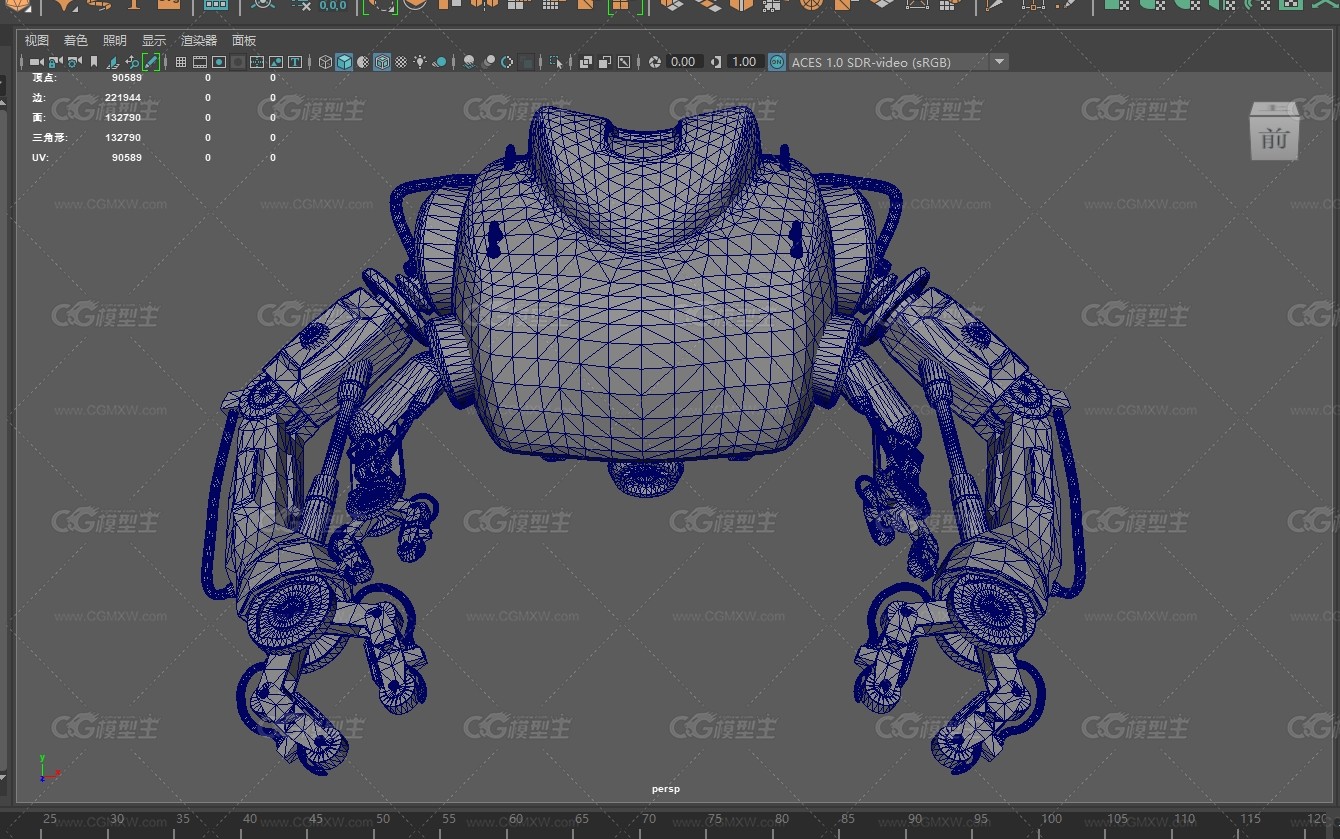Toggle Screen Space Ambient Occlusion icon
The image size is (1340, 839).
click(469, 62)
